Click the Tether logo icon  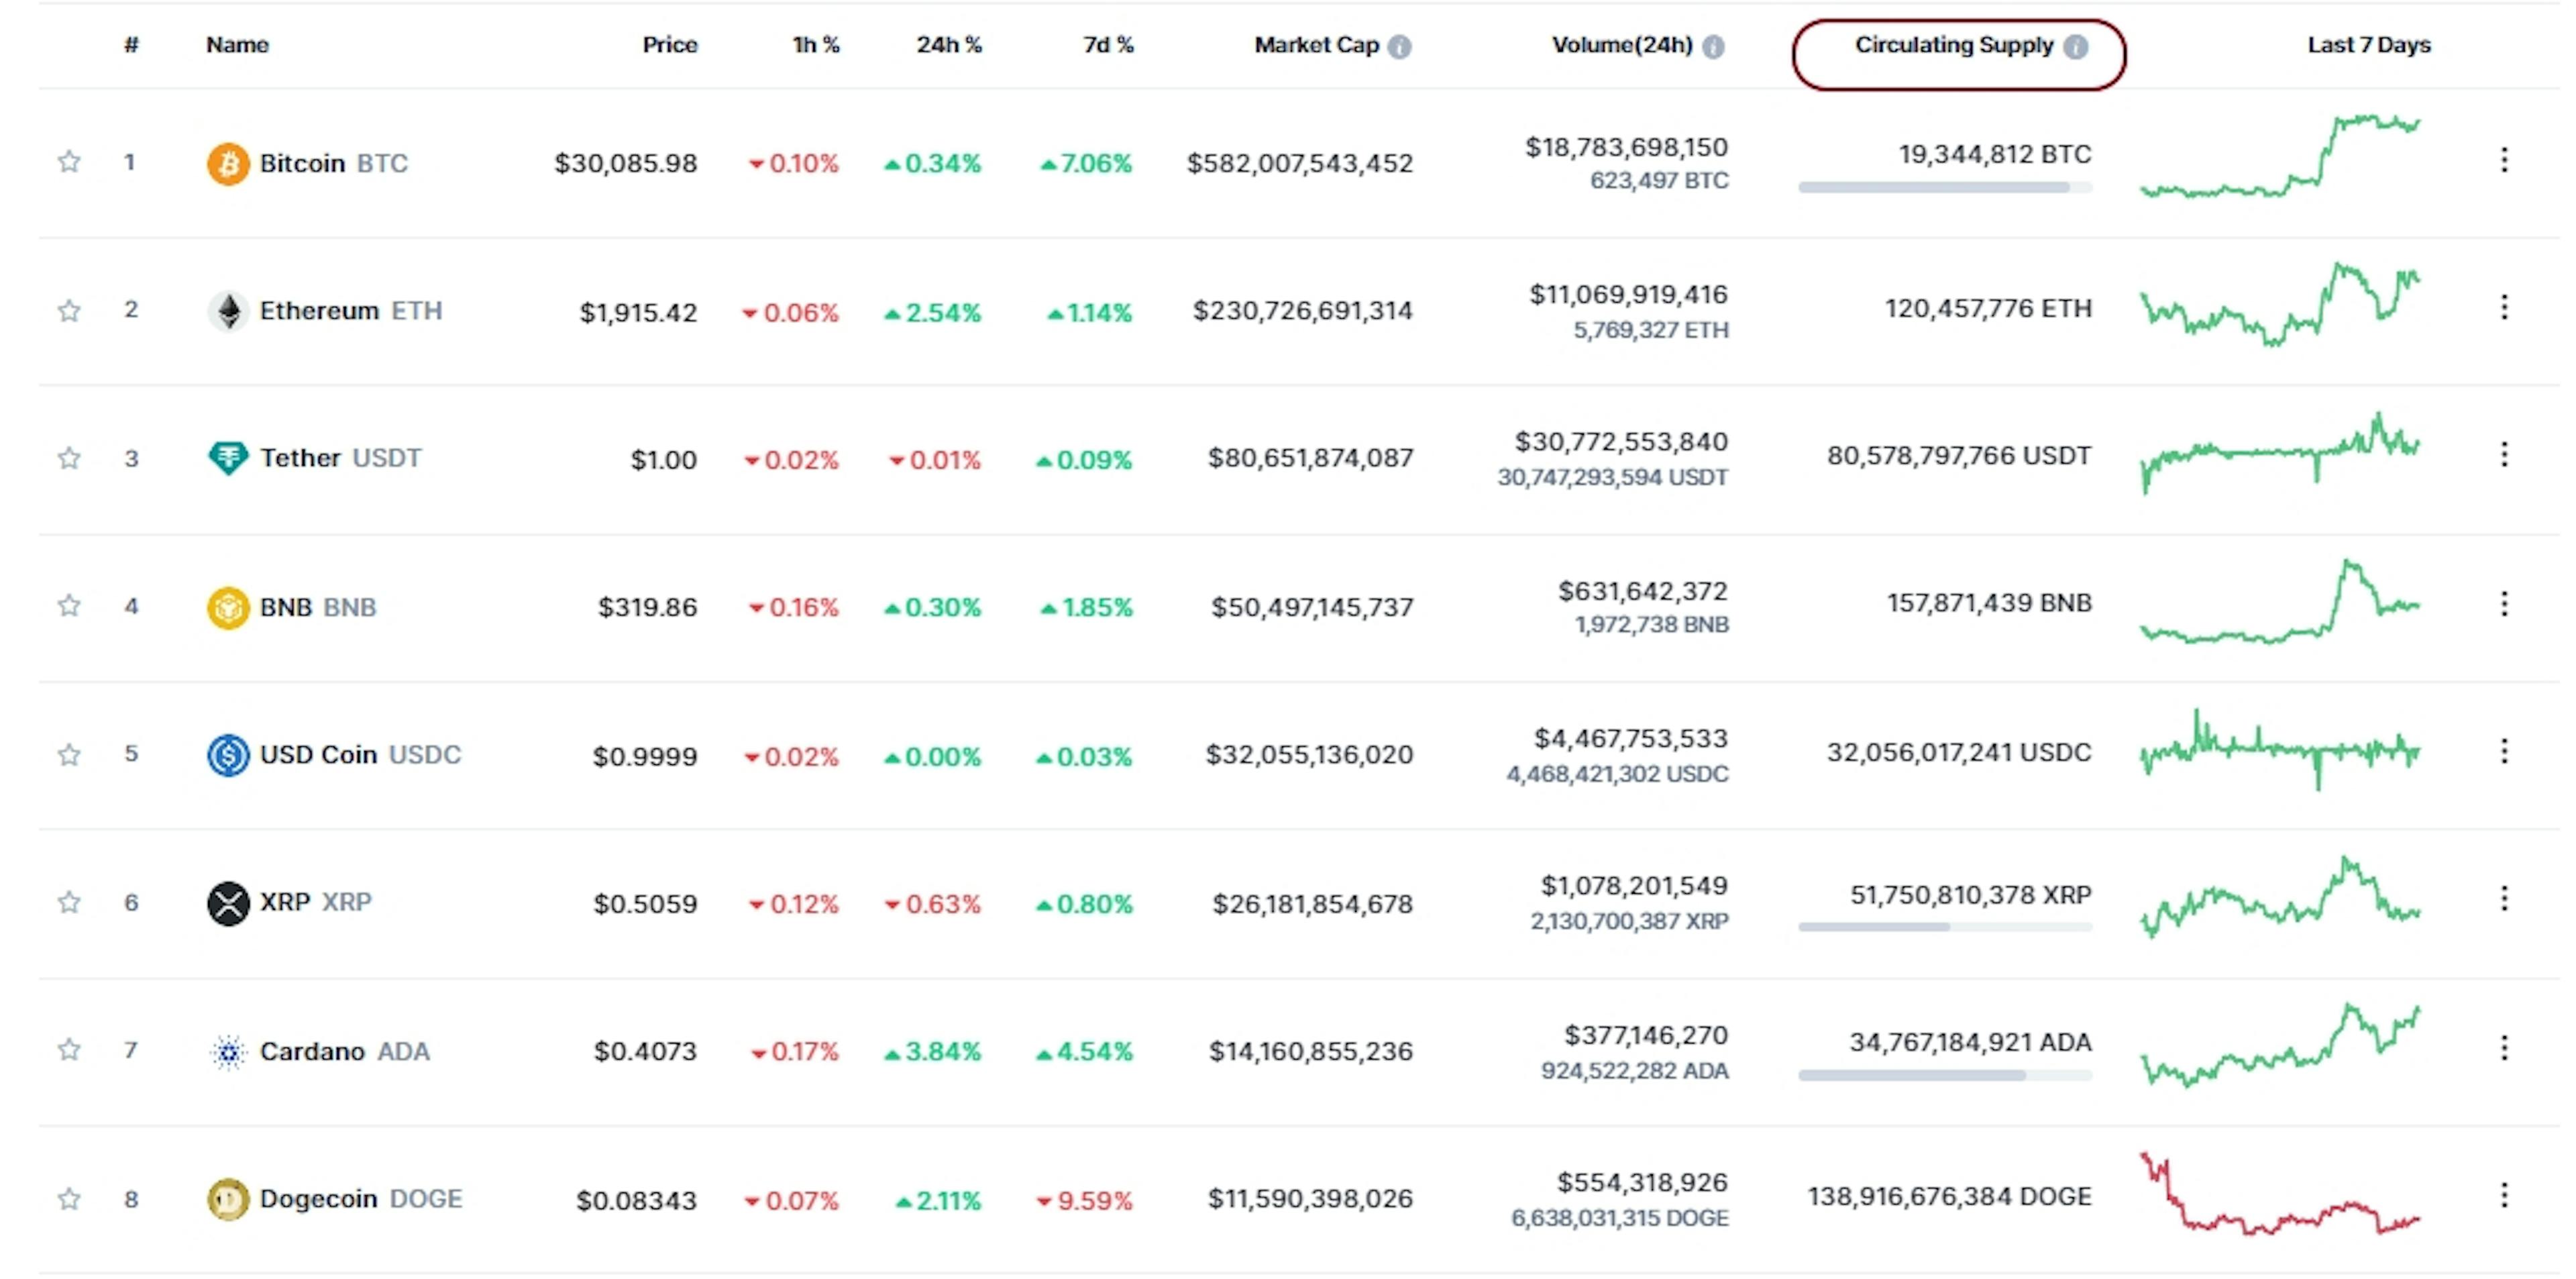tap(228, 458)
